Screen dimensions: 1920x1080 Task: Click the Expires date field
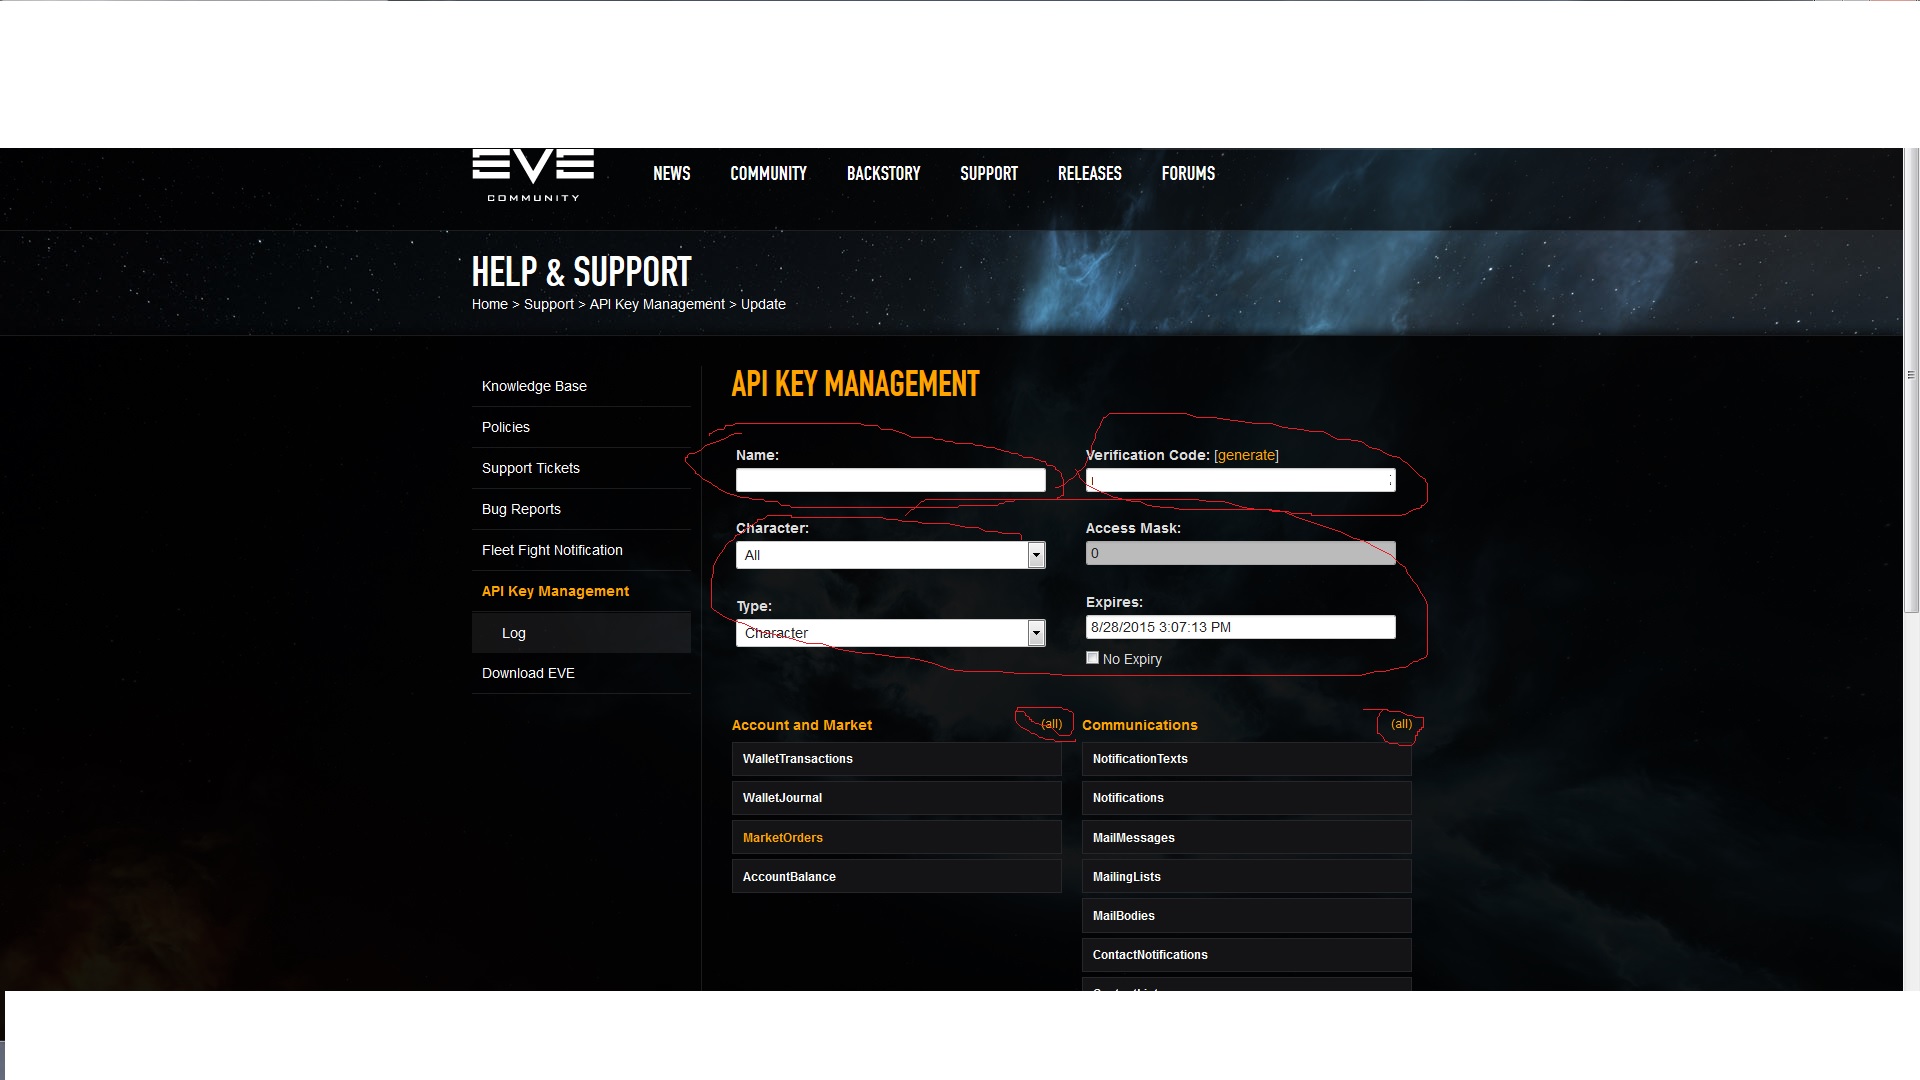(x=1240, y=627)
